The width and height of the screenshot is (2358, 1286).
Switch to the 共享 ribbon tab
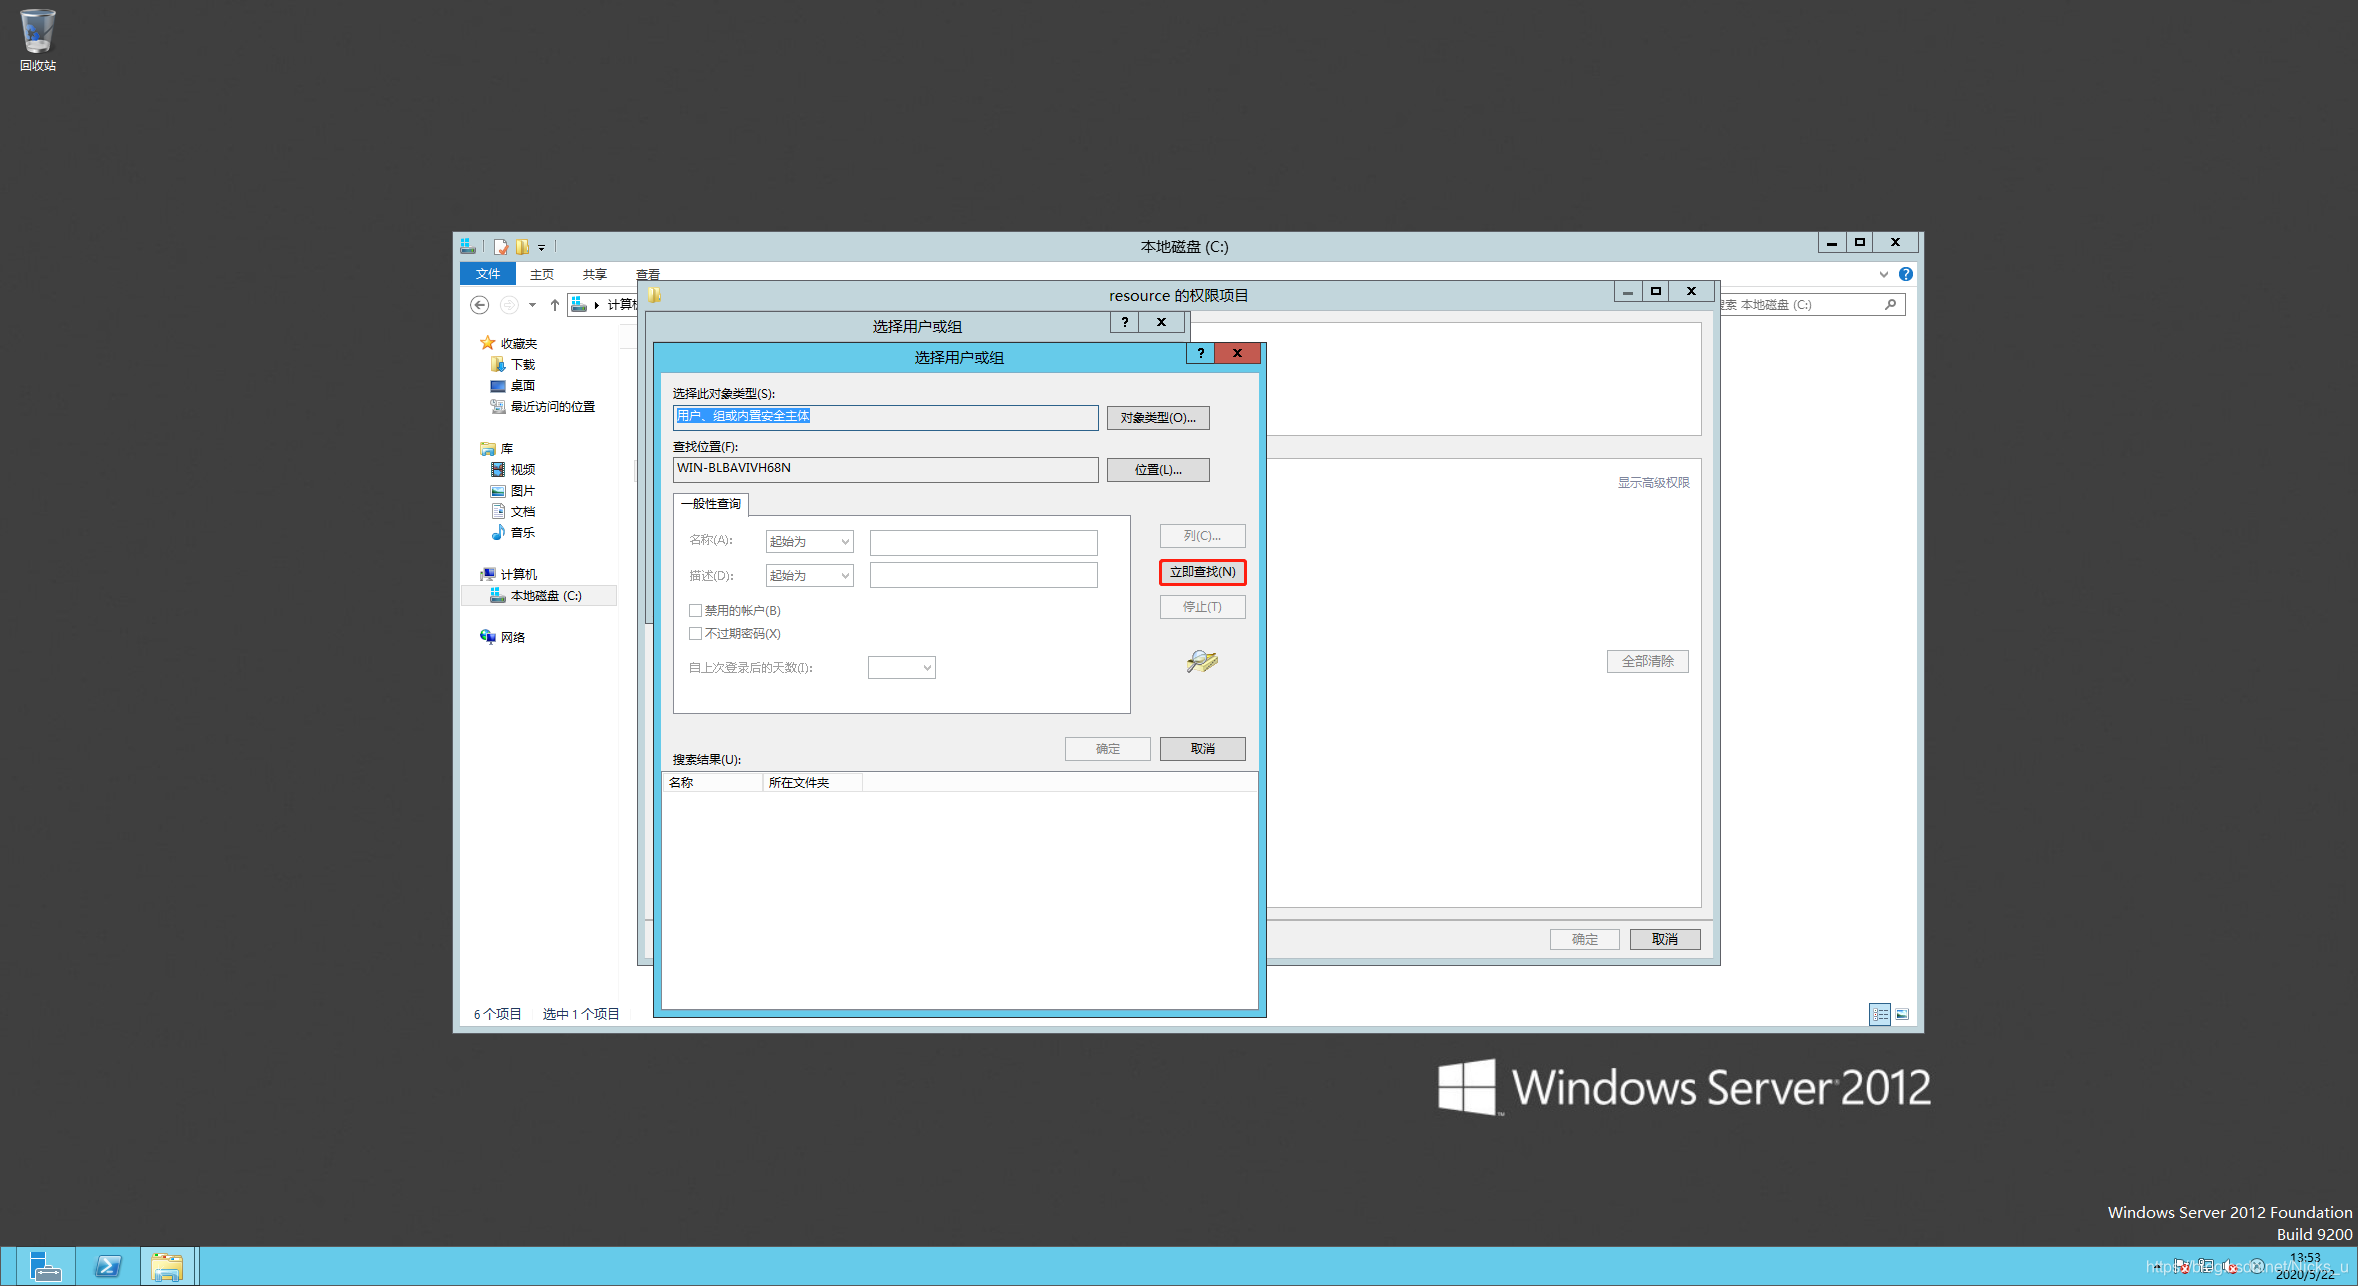pos(594,274)
